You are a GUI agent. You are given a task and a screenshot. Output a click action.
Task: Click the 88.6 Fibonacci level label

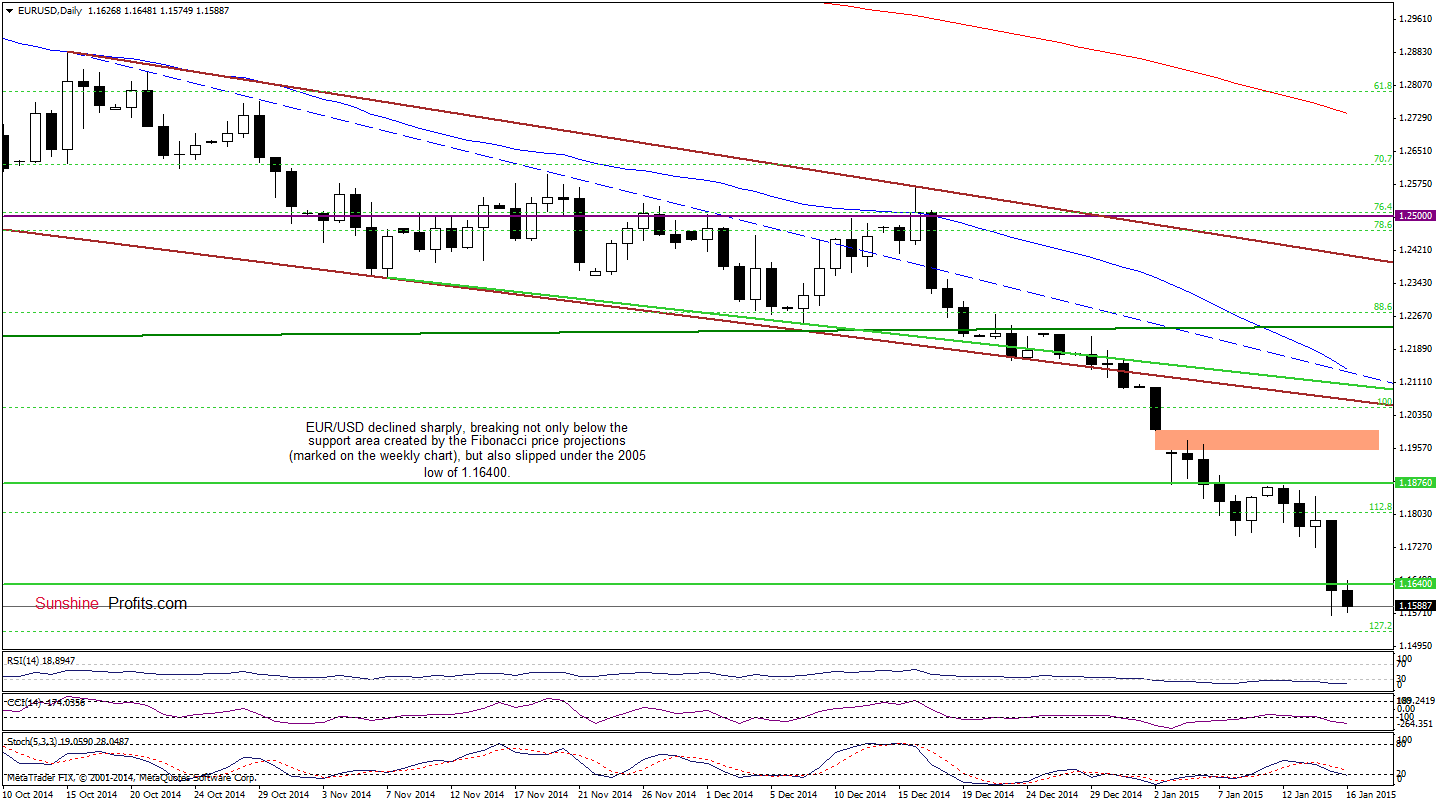click(1383, 307)
